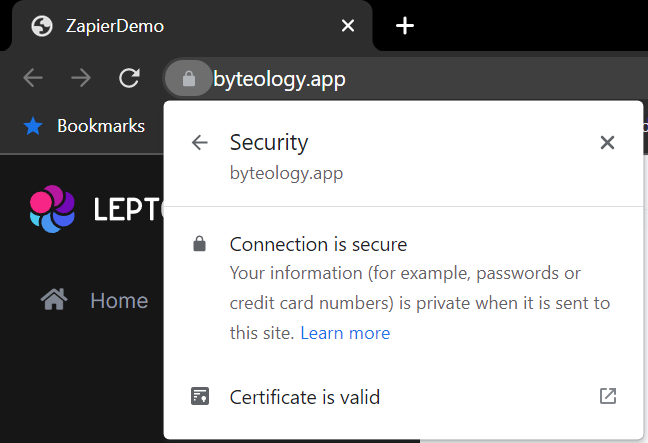648x443 pixels.
Task: Click the lock site-info icon in address bar
Action: point(188,78)
